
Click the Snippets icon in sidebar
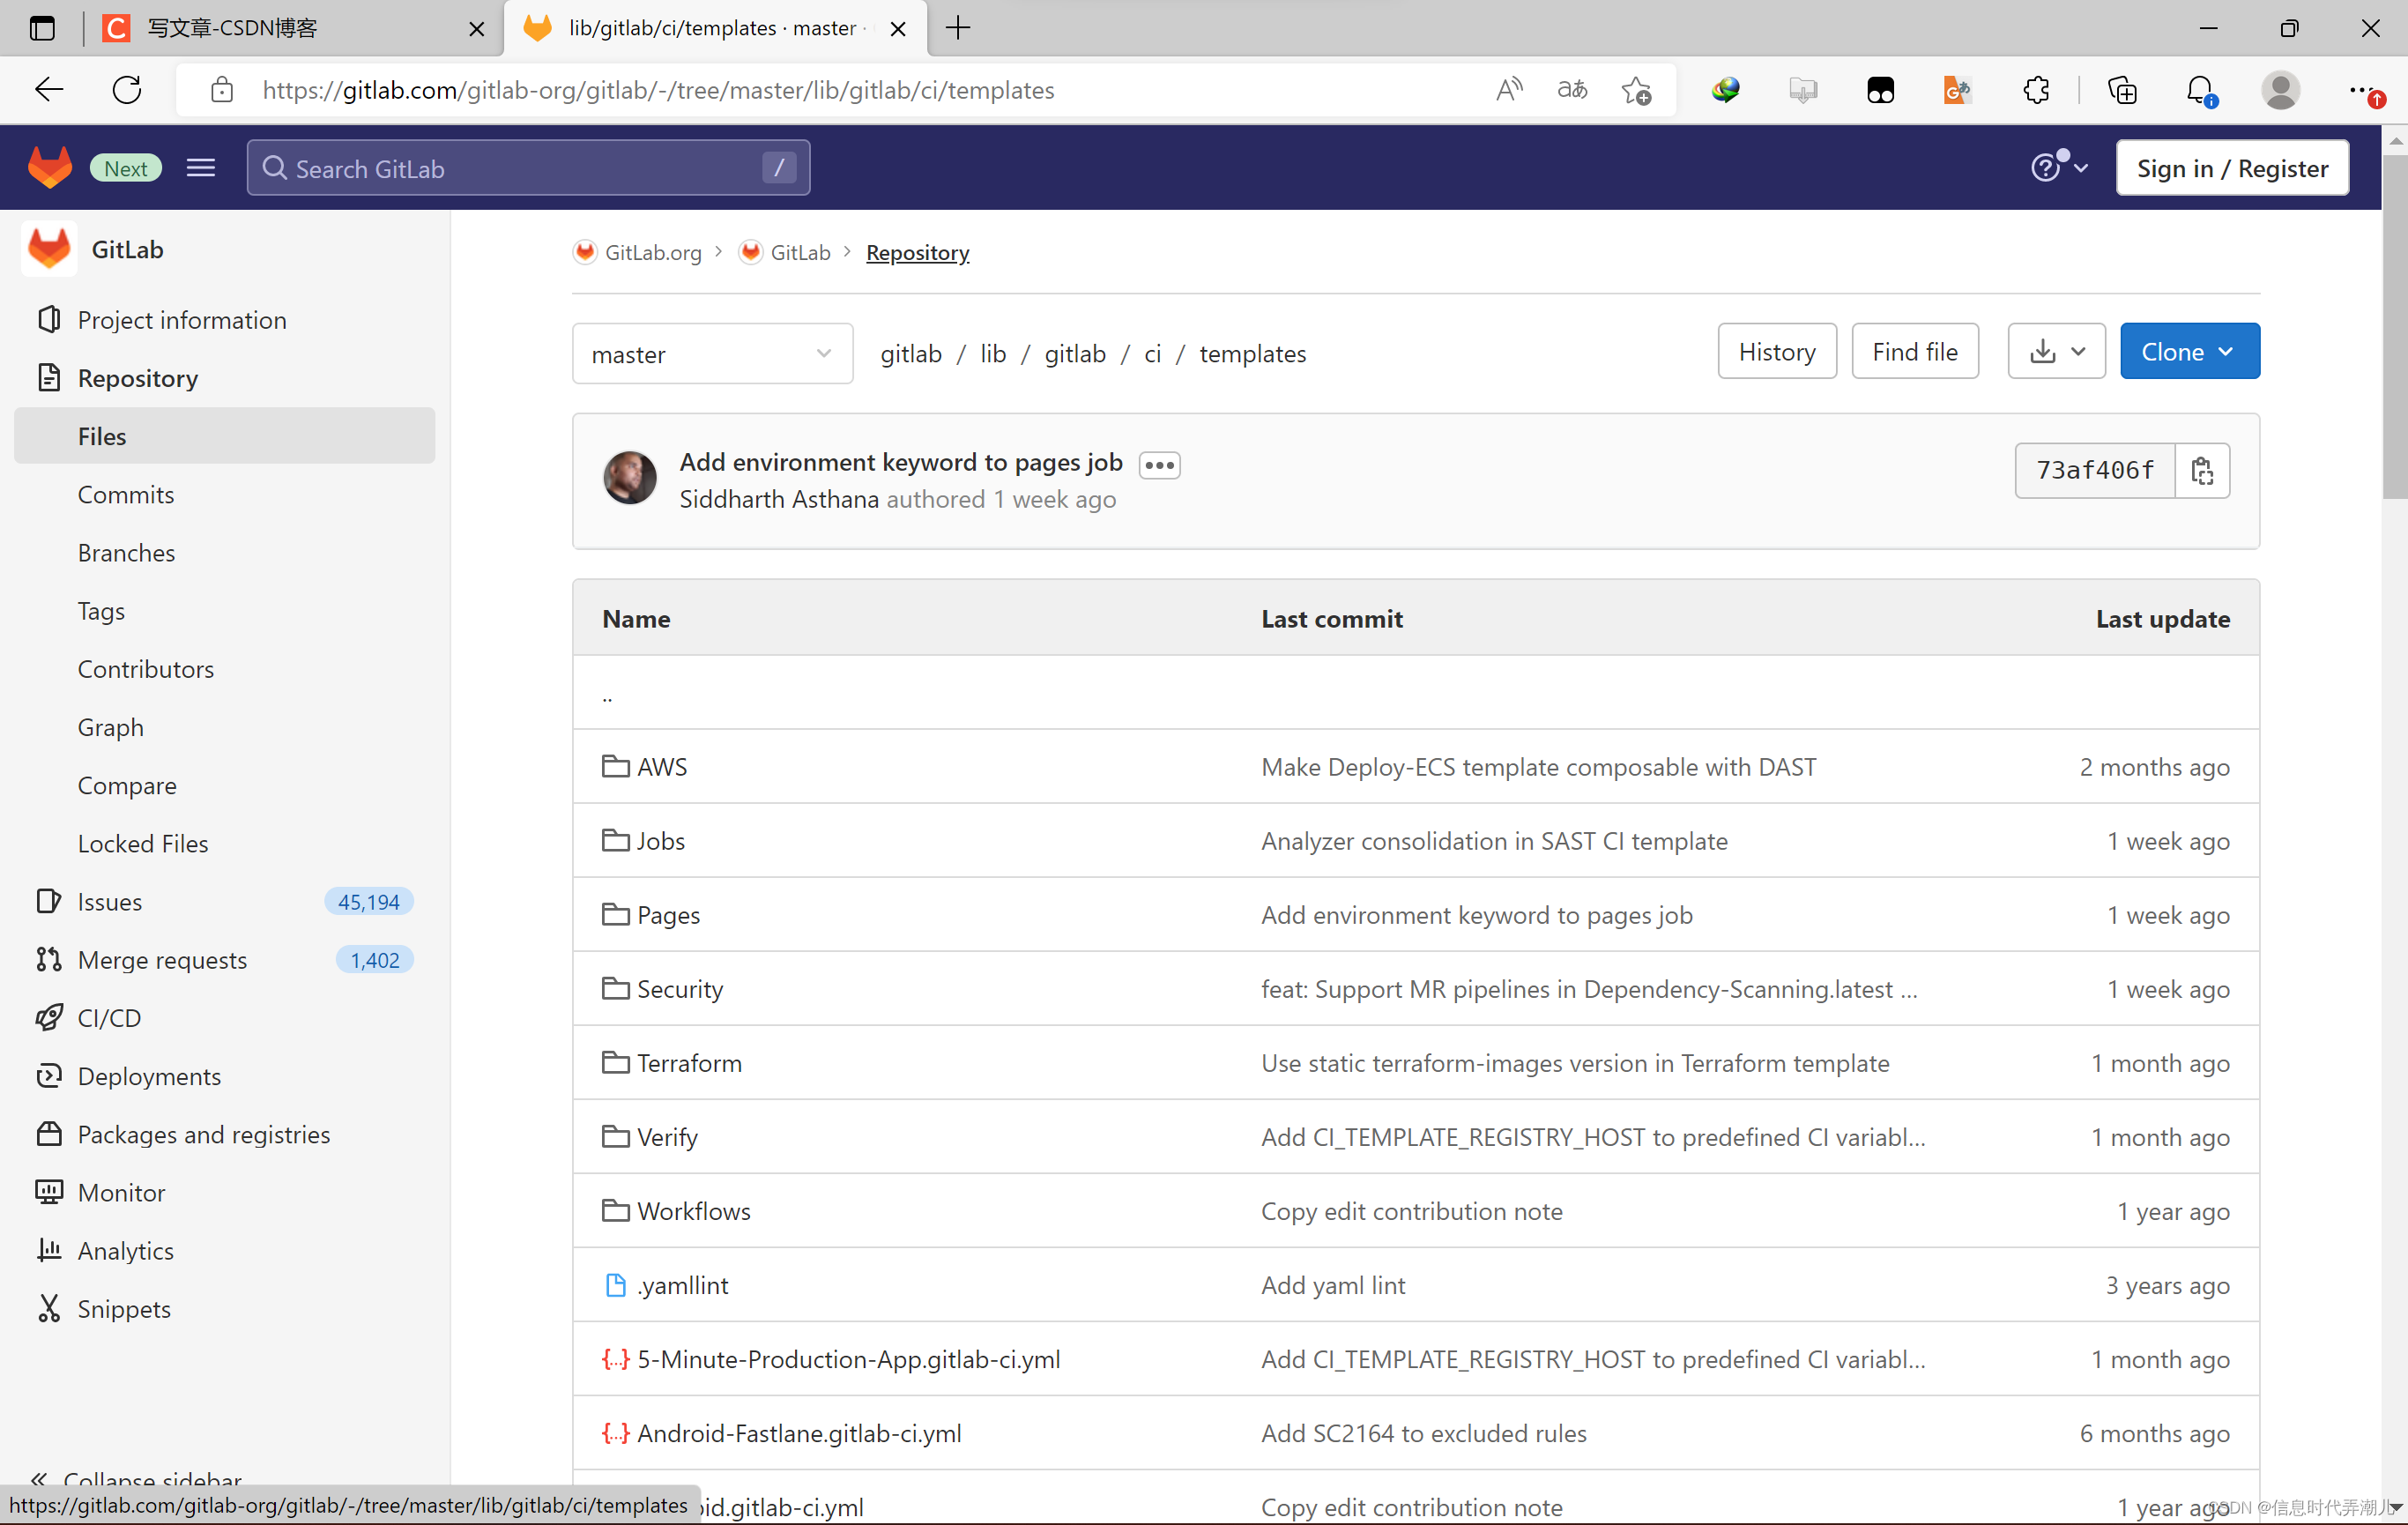(51, 1307)
